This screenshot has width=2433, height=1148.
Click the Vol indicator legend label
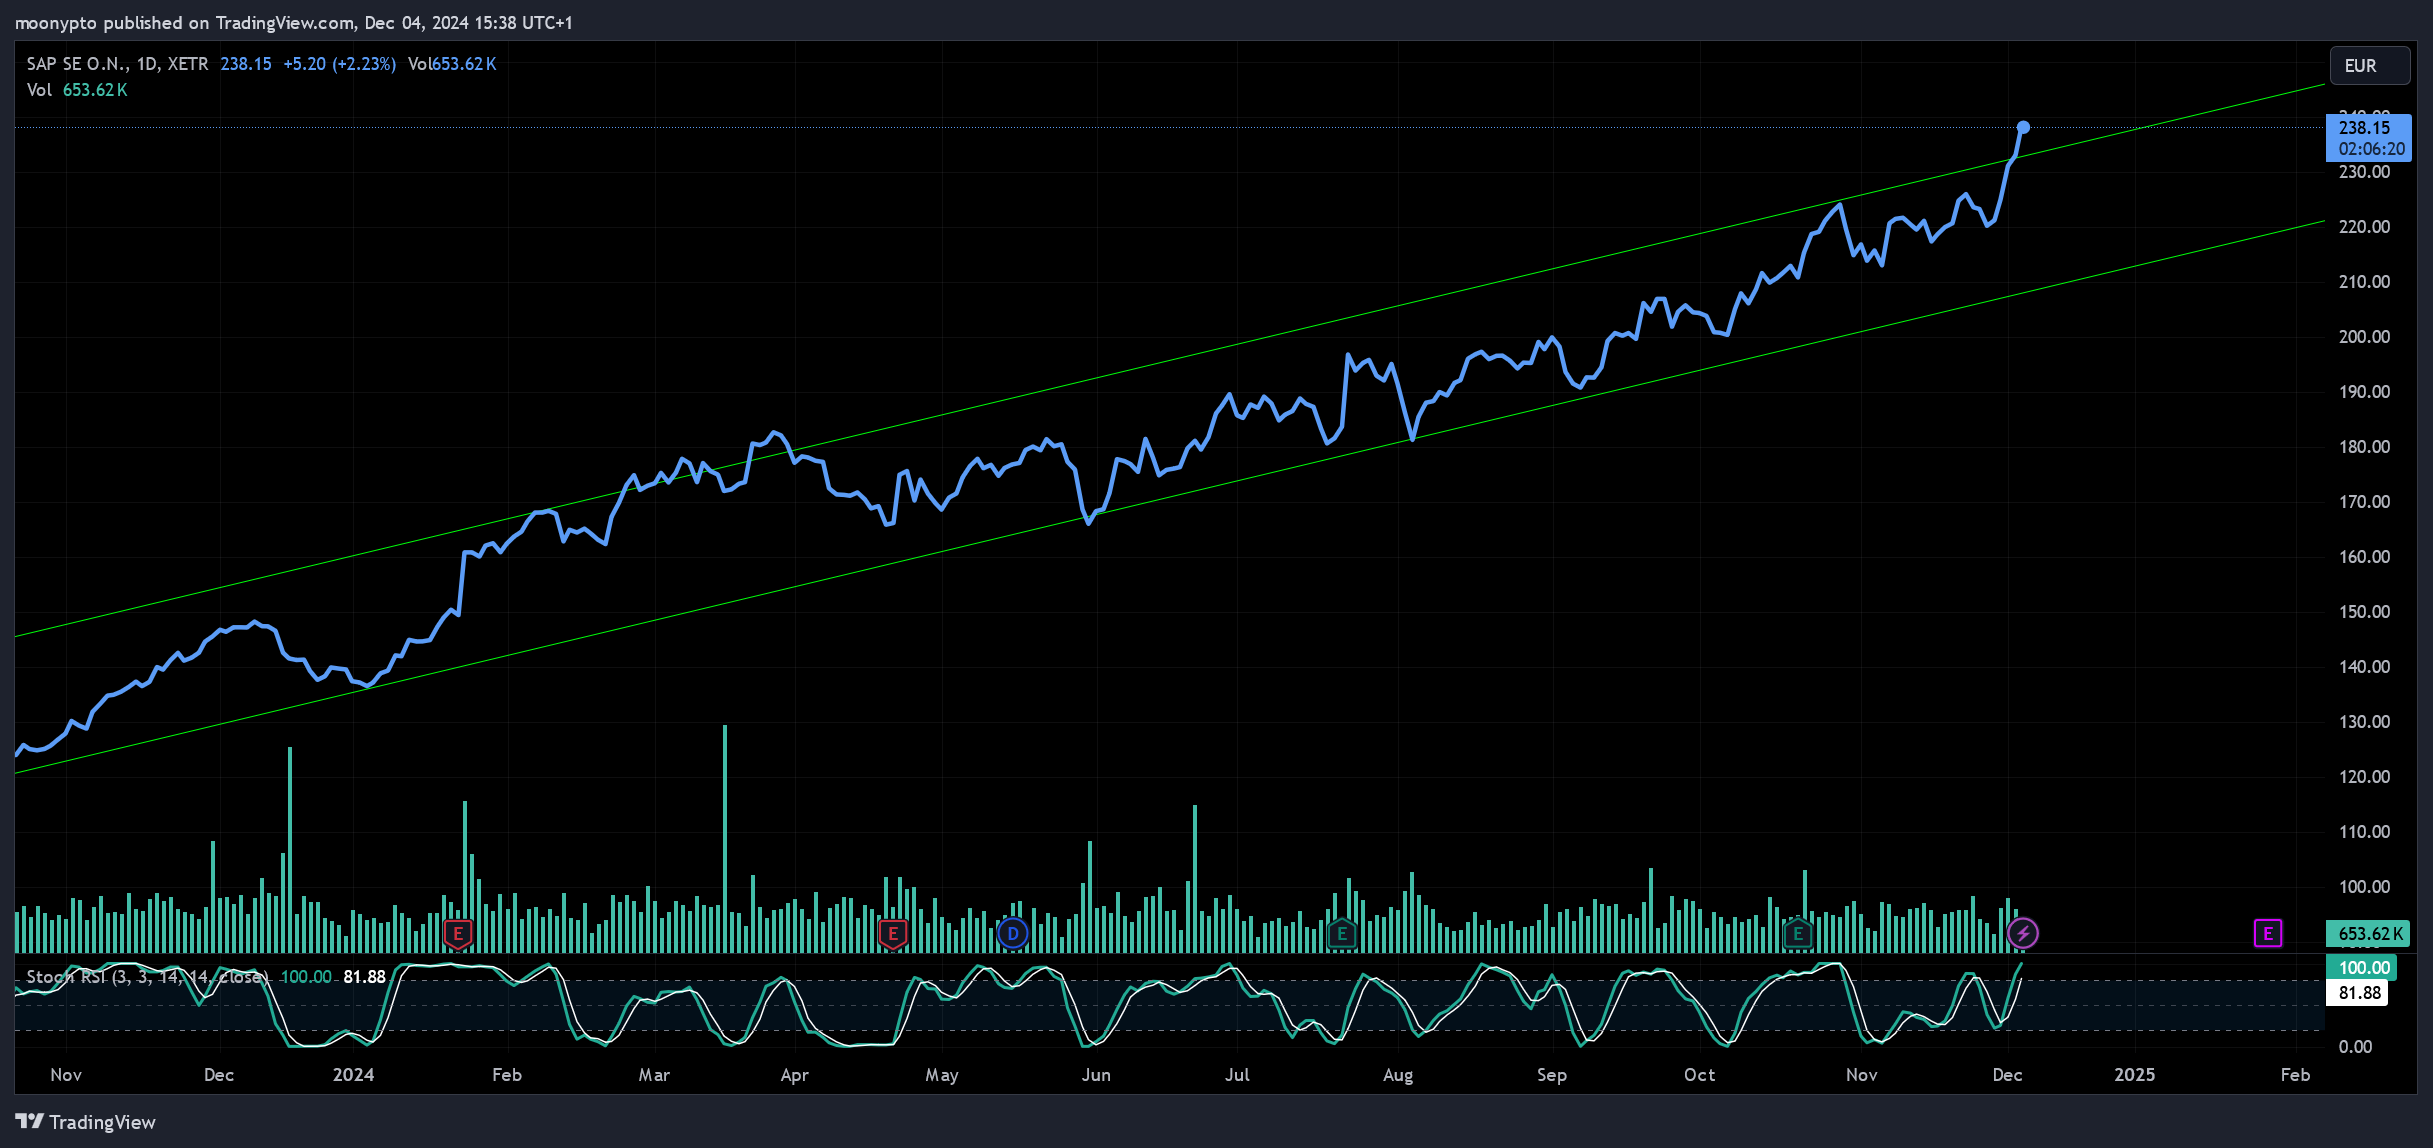[39, 90]
